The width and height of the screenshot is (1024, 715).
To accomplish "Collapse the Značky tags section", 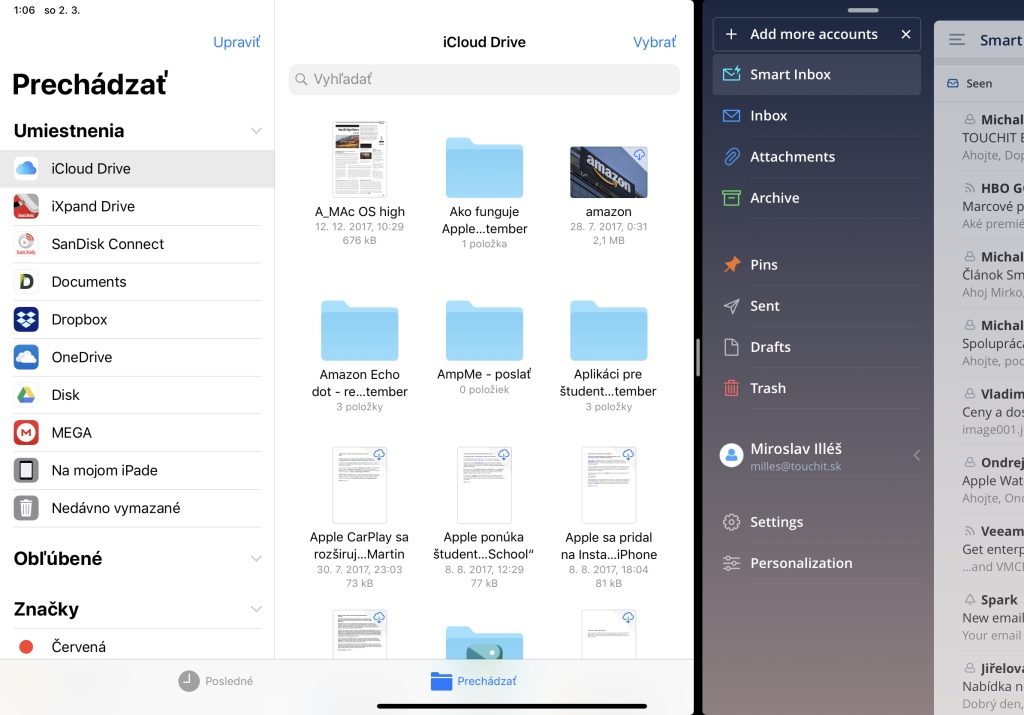I will point(256,609).
